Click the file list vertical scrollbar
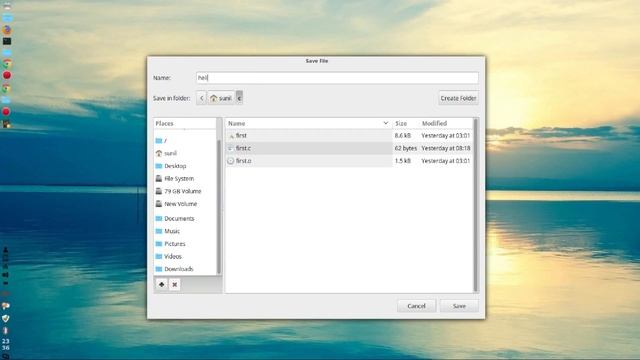Viewport: 640px width, 360px height. click(x=476, y=205)
